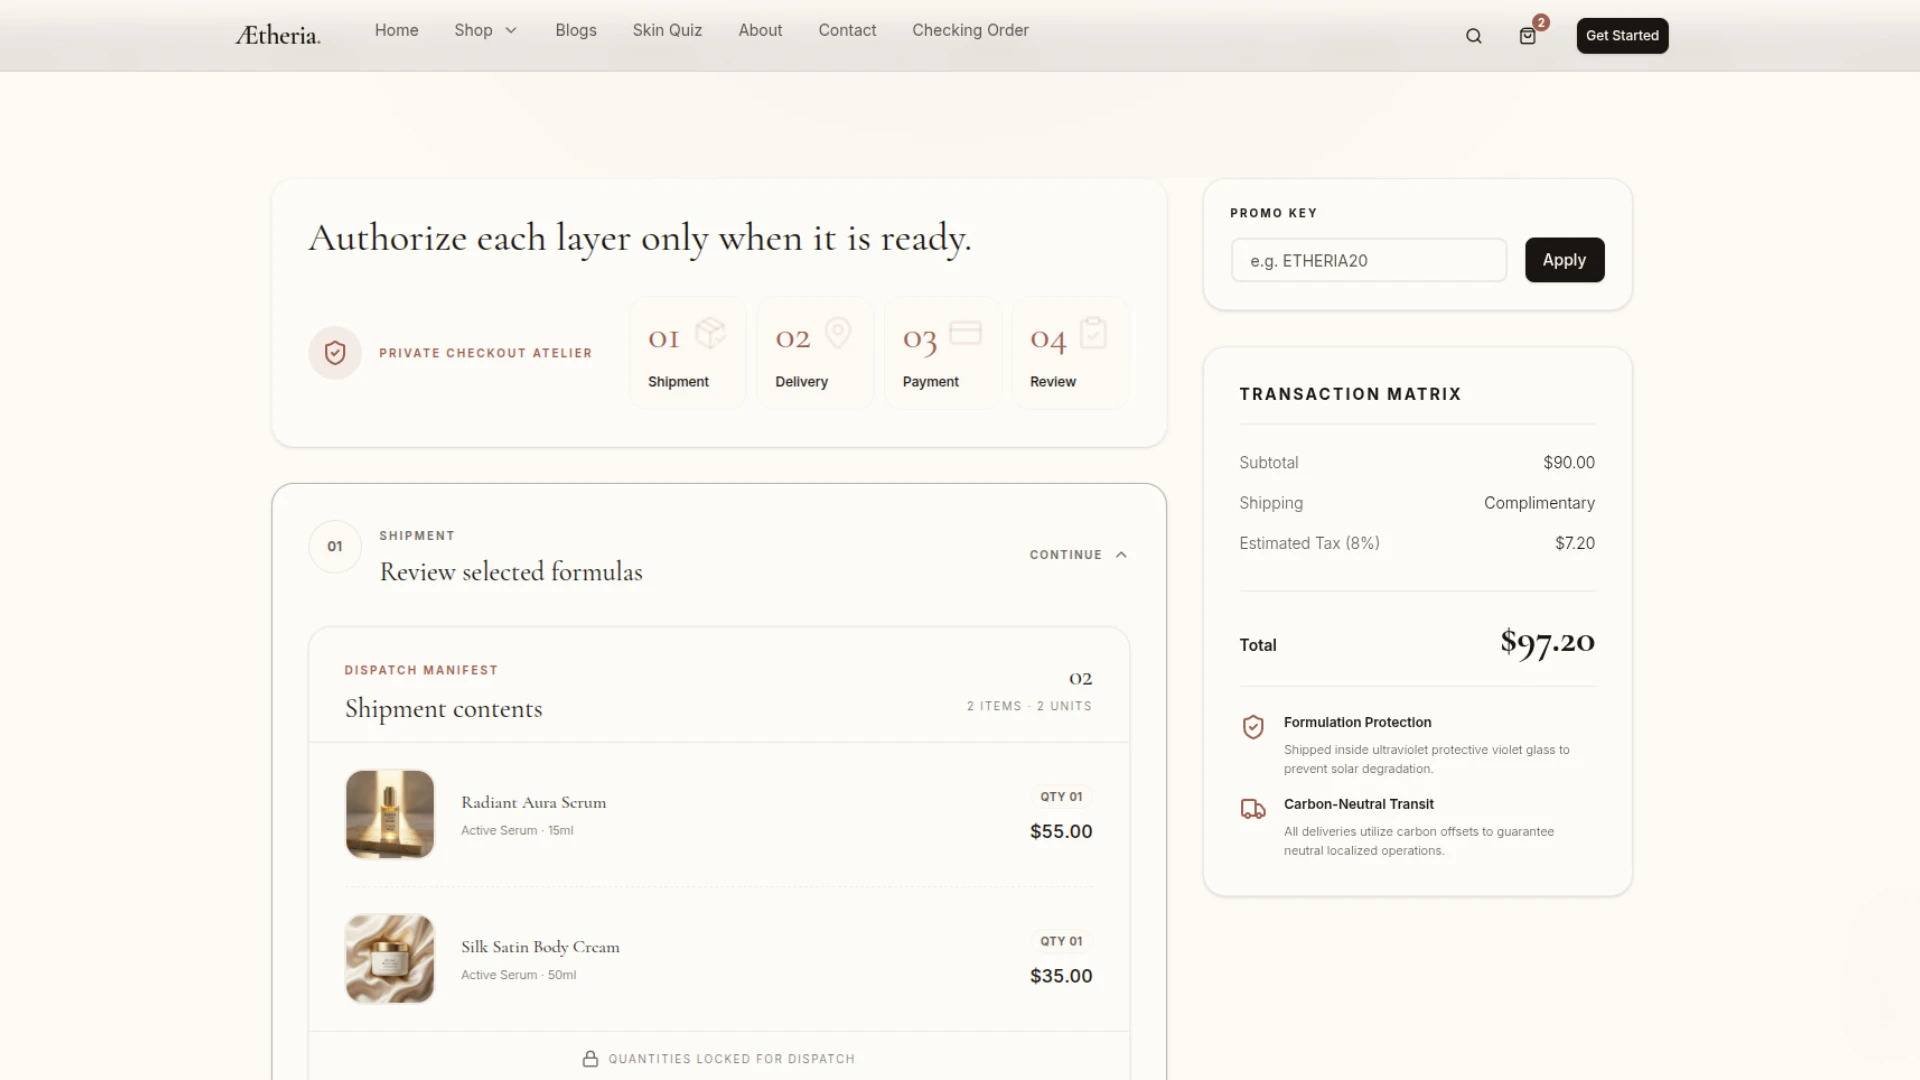The image size is (1920, 1080).
Task: Click the Silk Satin Body Cream thumbnail
Action: [390, 958]
